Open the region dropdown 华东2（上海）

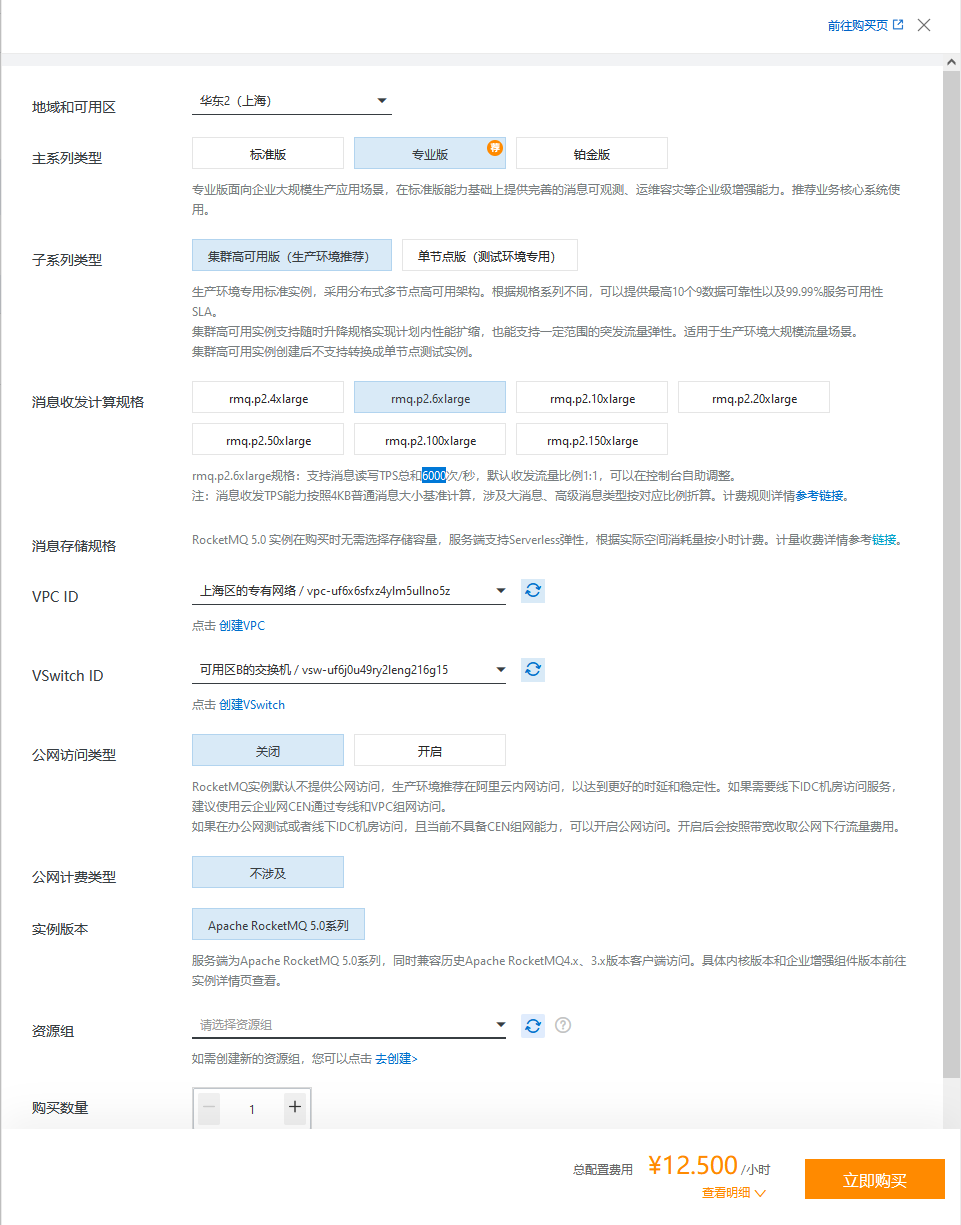pyautogui.click(x=291, y=101)
